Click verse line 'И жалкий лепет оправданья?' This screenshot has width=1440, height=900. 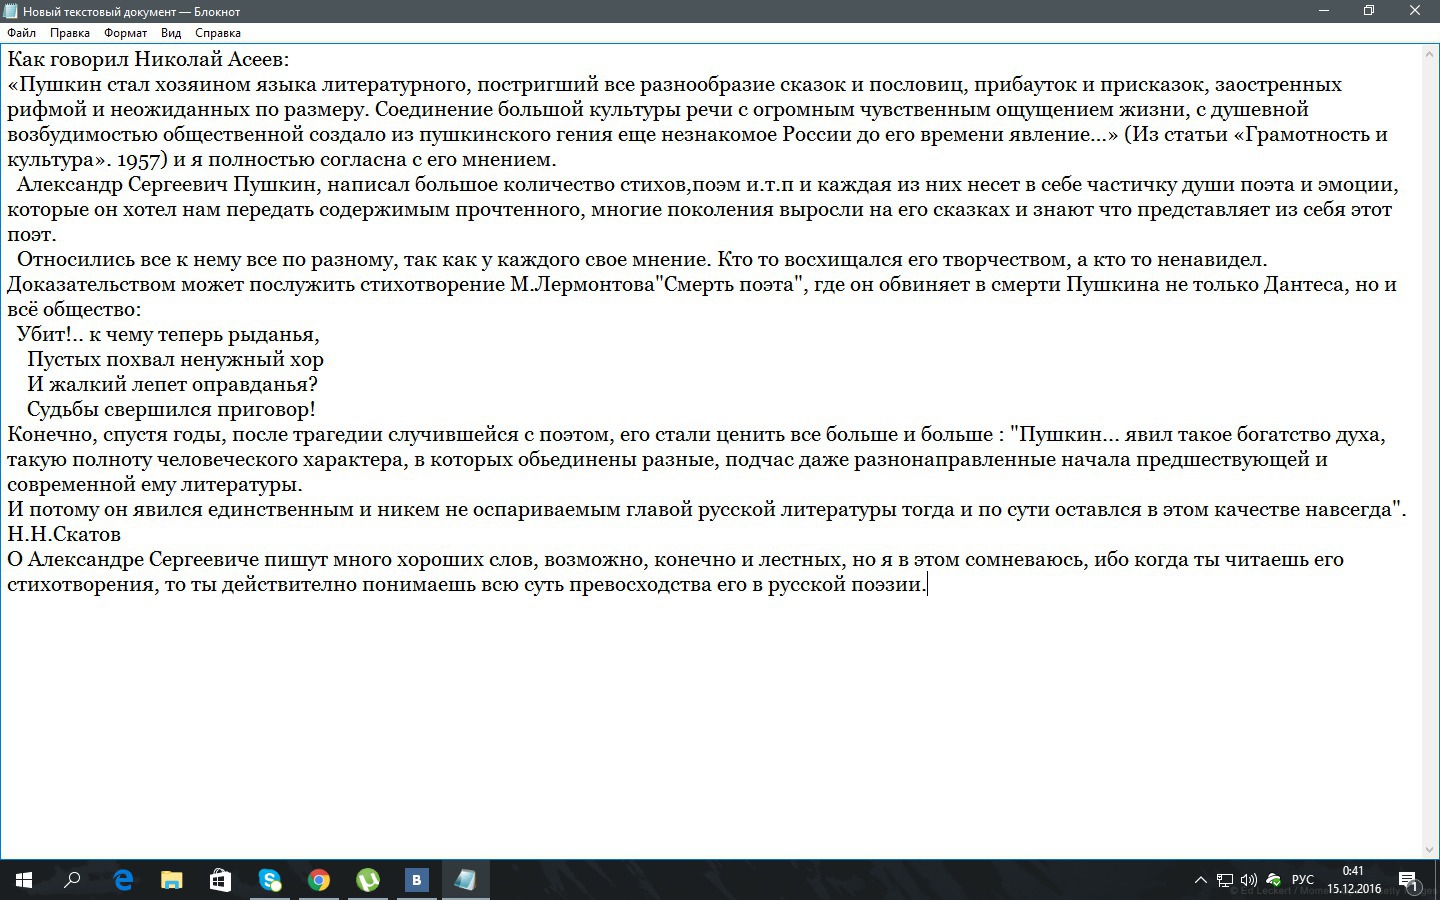tap(172, 384)
